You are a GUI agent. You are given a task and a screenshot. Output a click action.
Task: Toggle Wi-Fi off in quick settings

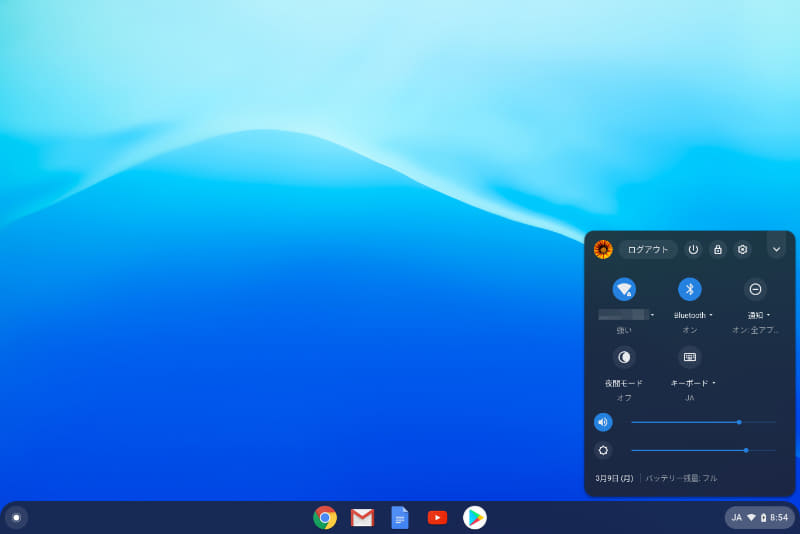pyautogui.click(x=624, y=289)
